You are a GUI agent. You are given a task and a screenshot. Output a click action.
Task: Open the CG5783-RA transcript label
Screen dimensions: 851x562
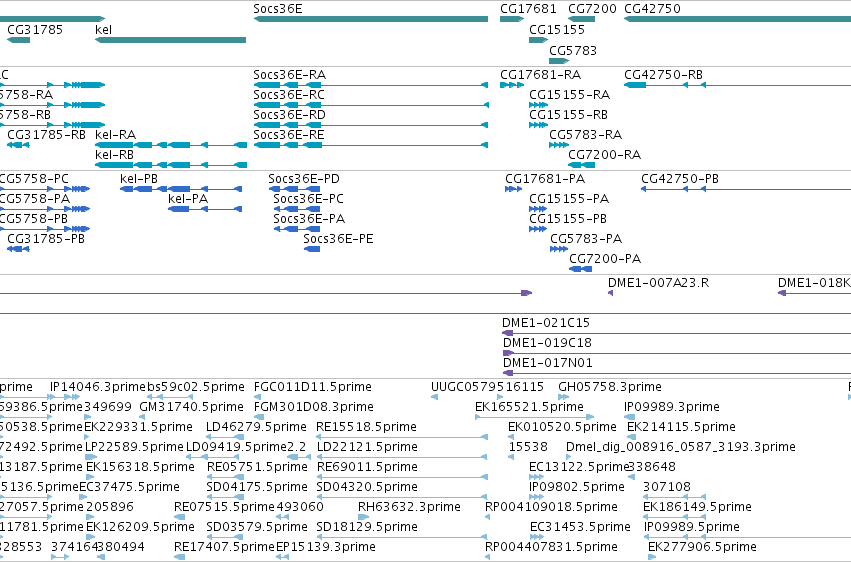click(x=586, y=135)
